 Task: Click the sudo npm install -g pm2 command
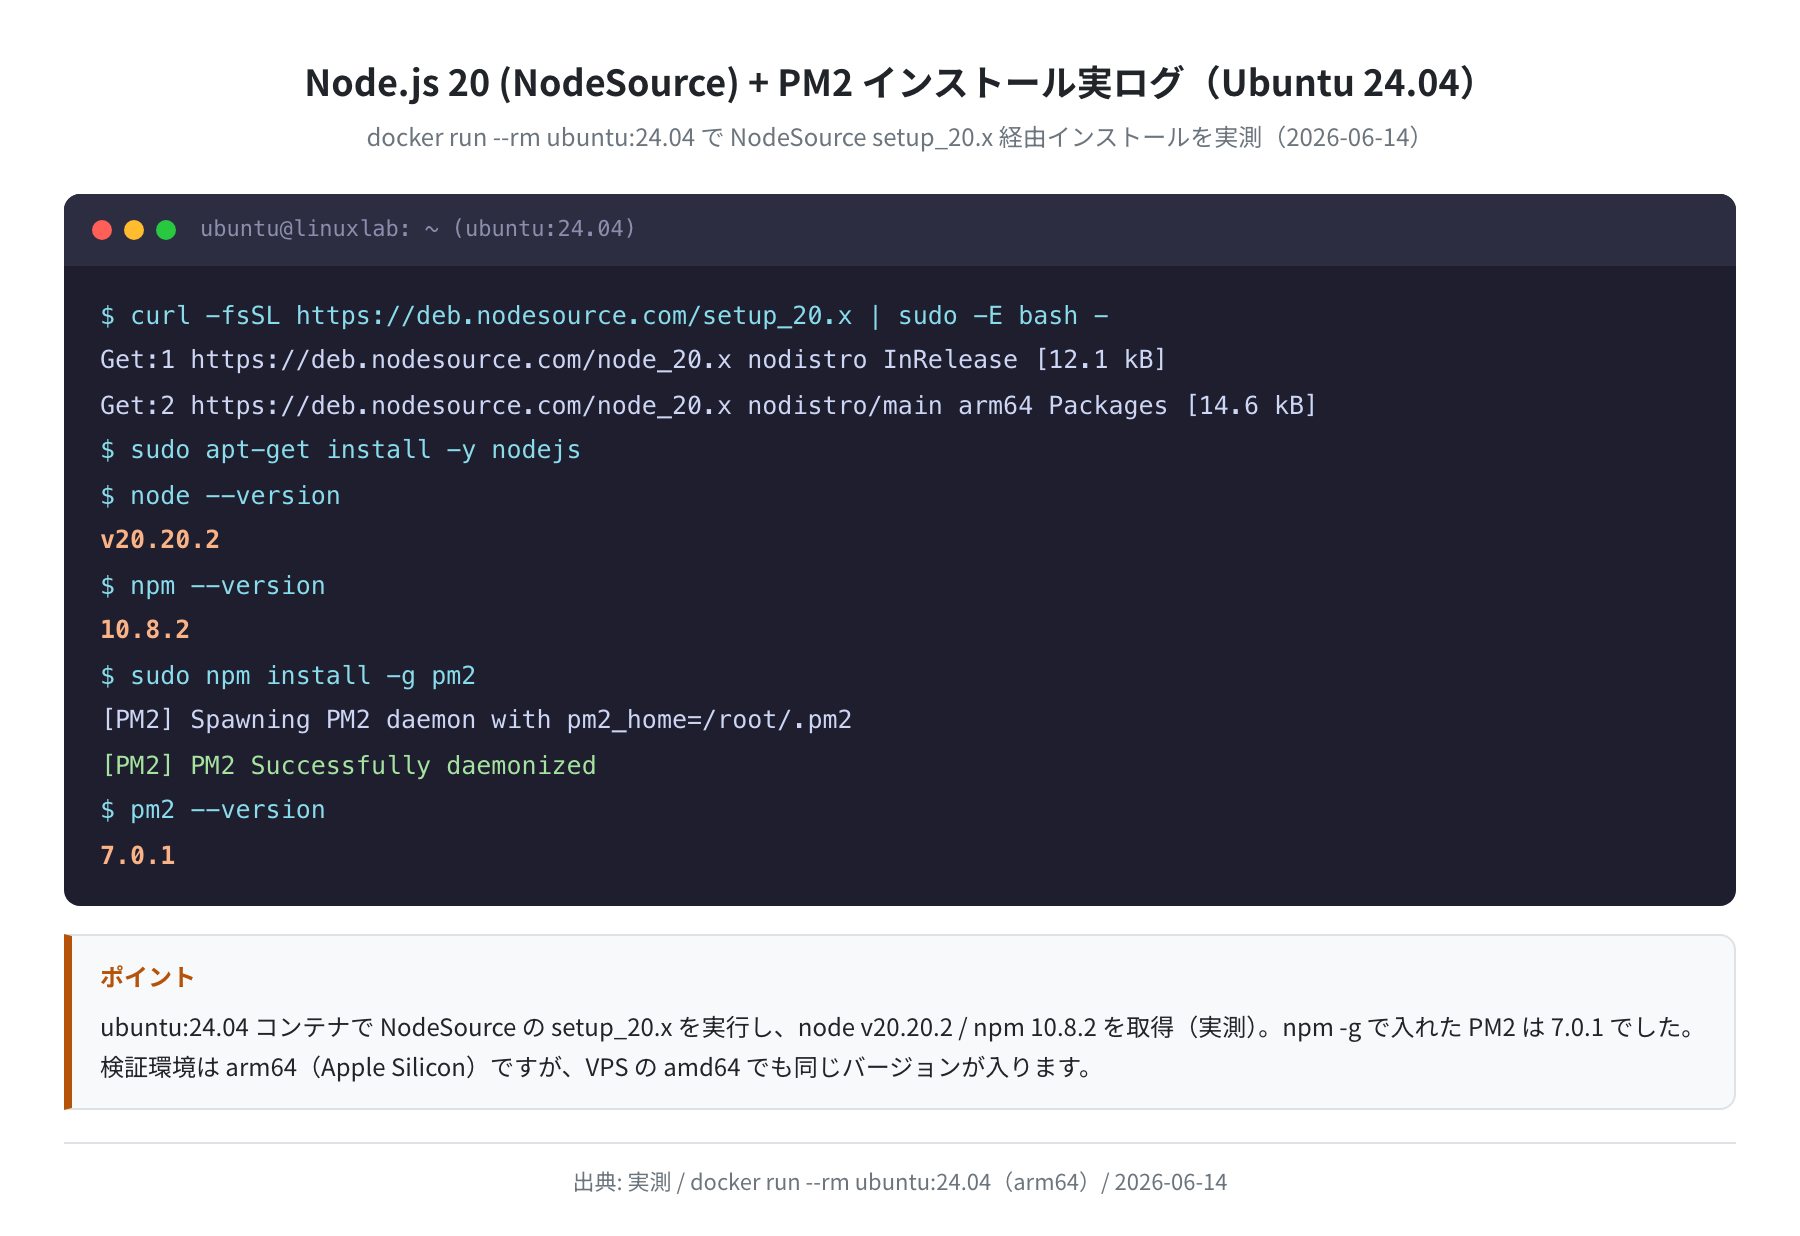click(x=288, y=676)
